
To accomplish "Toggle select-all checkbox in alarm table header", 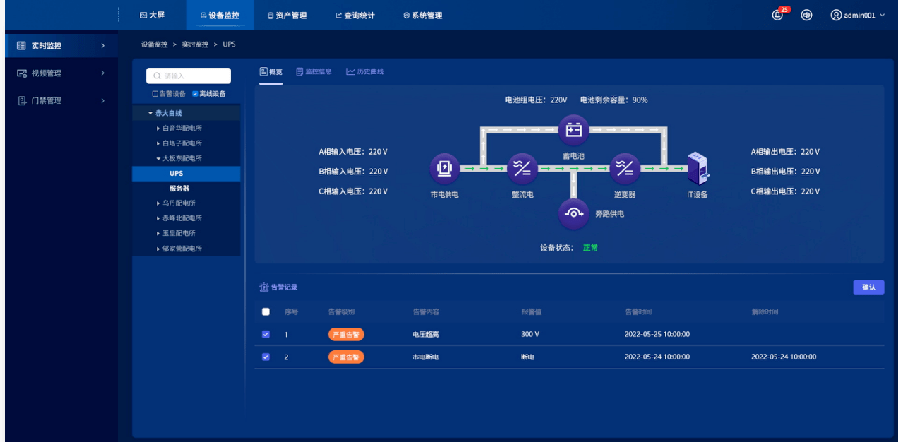I will tap(265, 312).
